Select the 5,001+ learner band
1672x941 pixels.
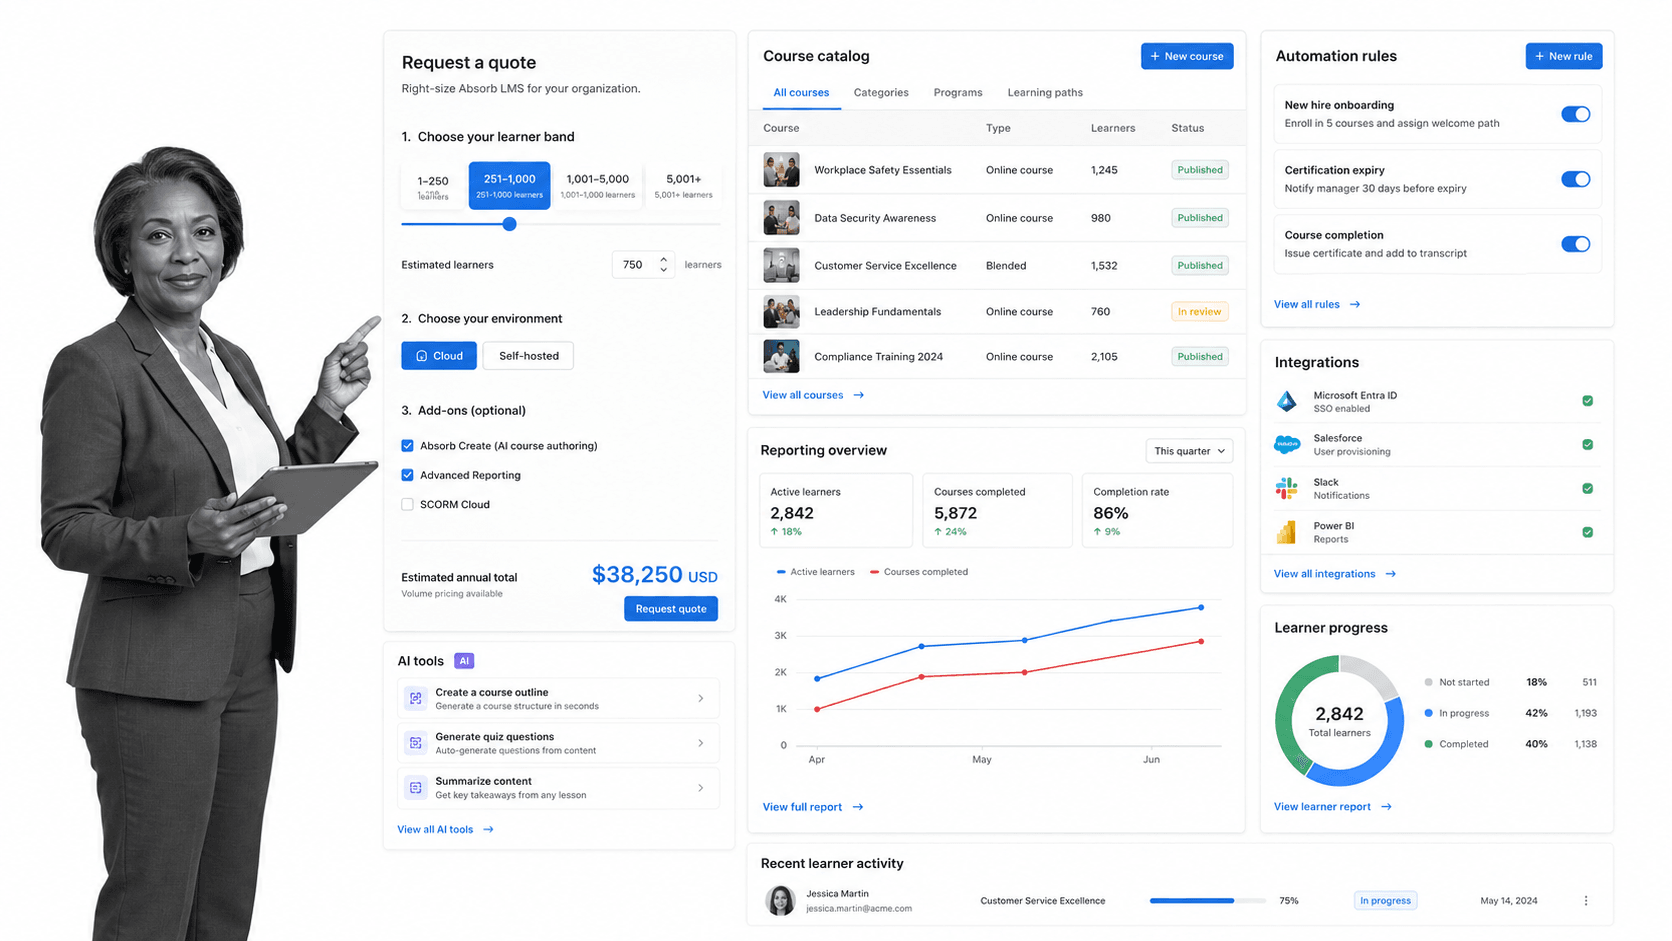pyautogui.click(x=683, y=186)
